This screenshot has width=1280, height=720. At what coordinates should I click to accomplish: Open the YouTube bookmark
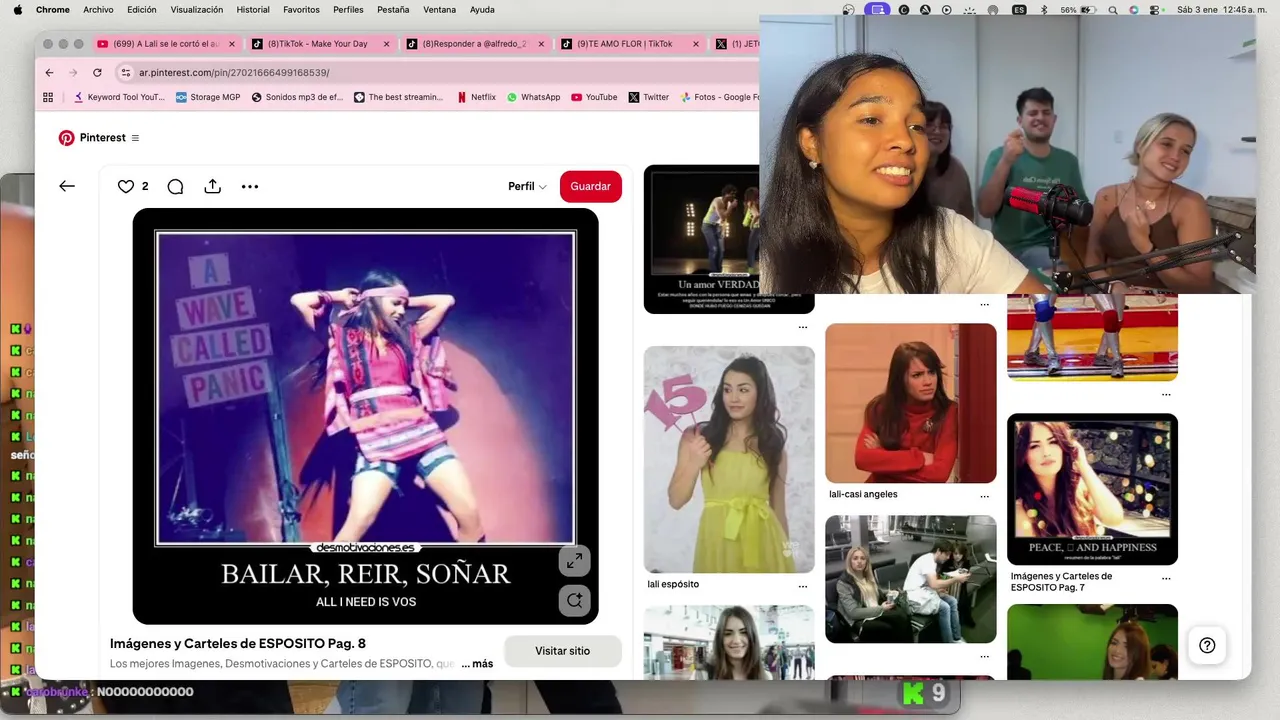[x=594, y=97]
